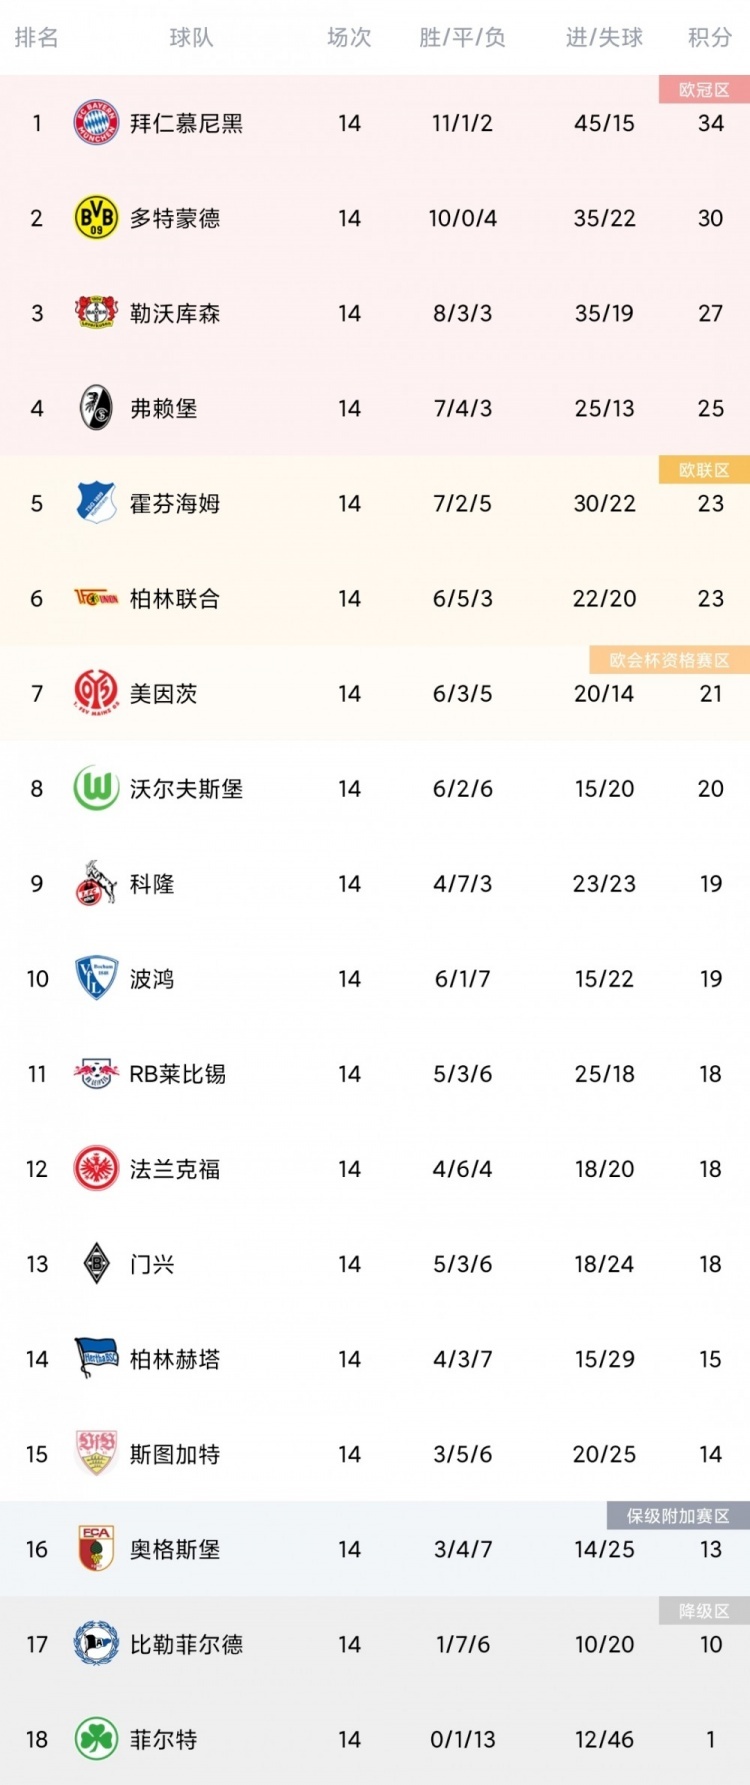Screen dimensions: 750x1785
Task: Select the Mainz 05 red badge
Action: tap(96, 693)
